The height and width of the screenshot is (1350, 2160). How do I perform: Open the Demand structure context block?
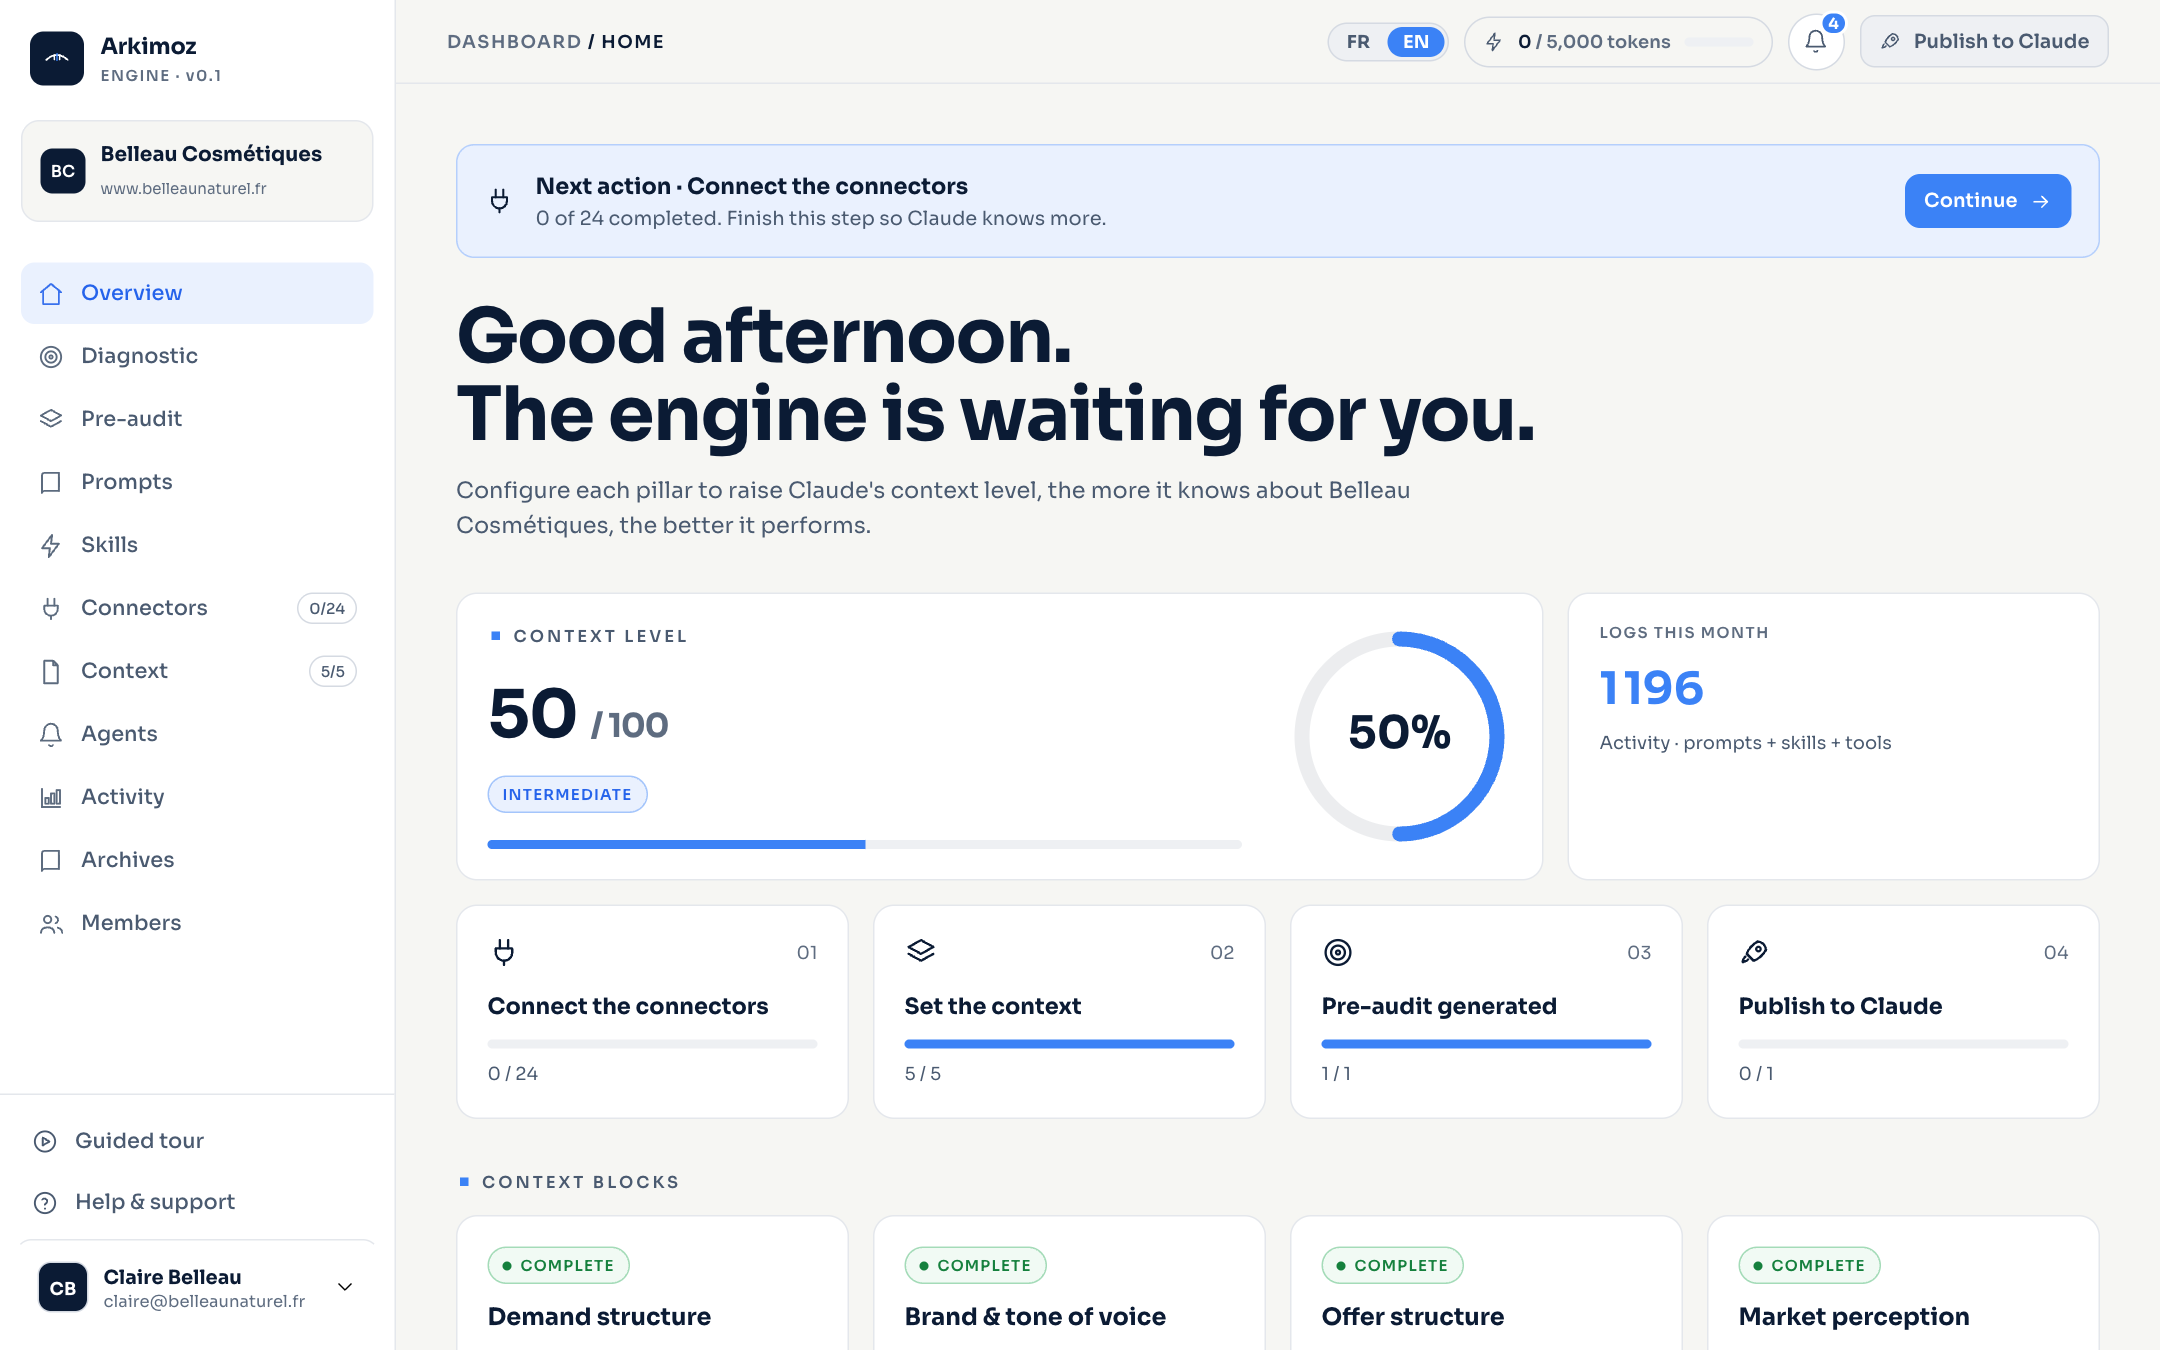[652, 1284]
